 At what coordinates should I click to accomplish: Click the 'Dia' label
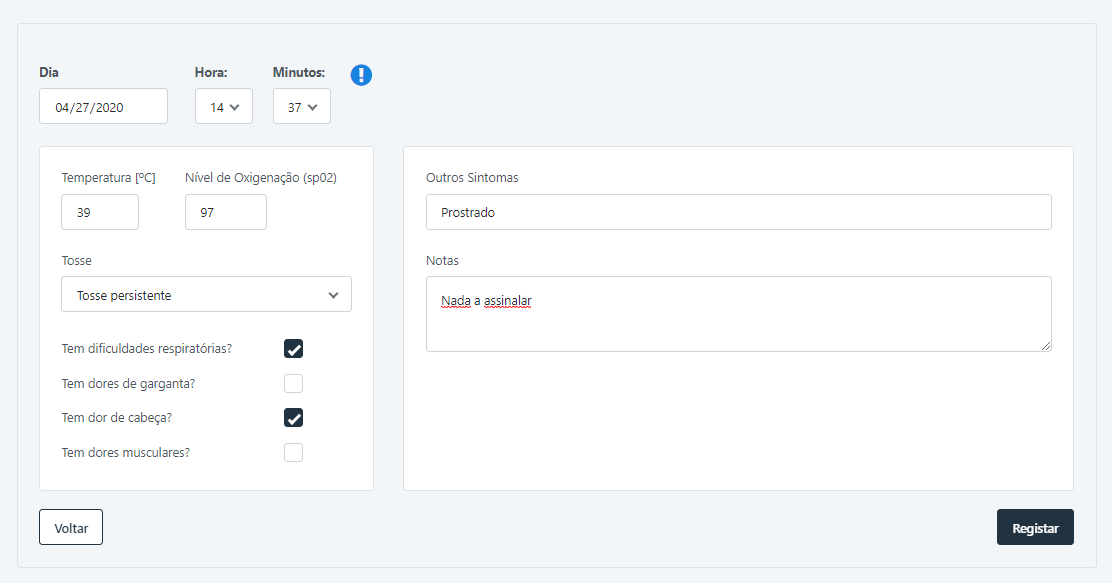[49, 72]
